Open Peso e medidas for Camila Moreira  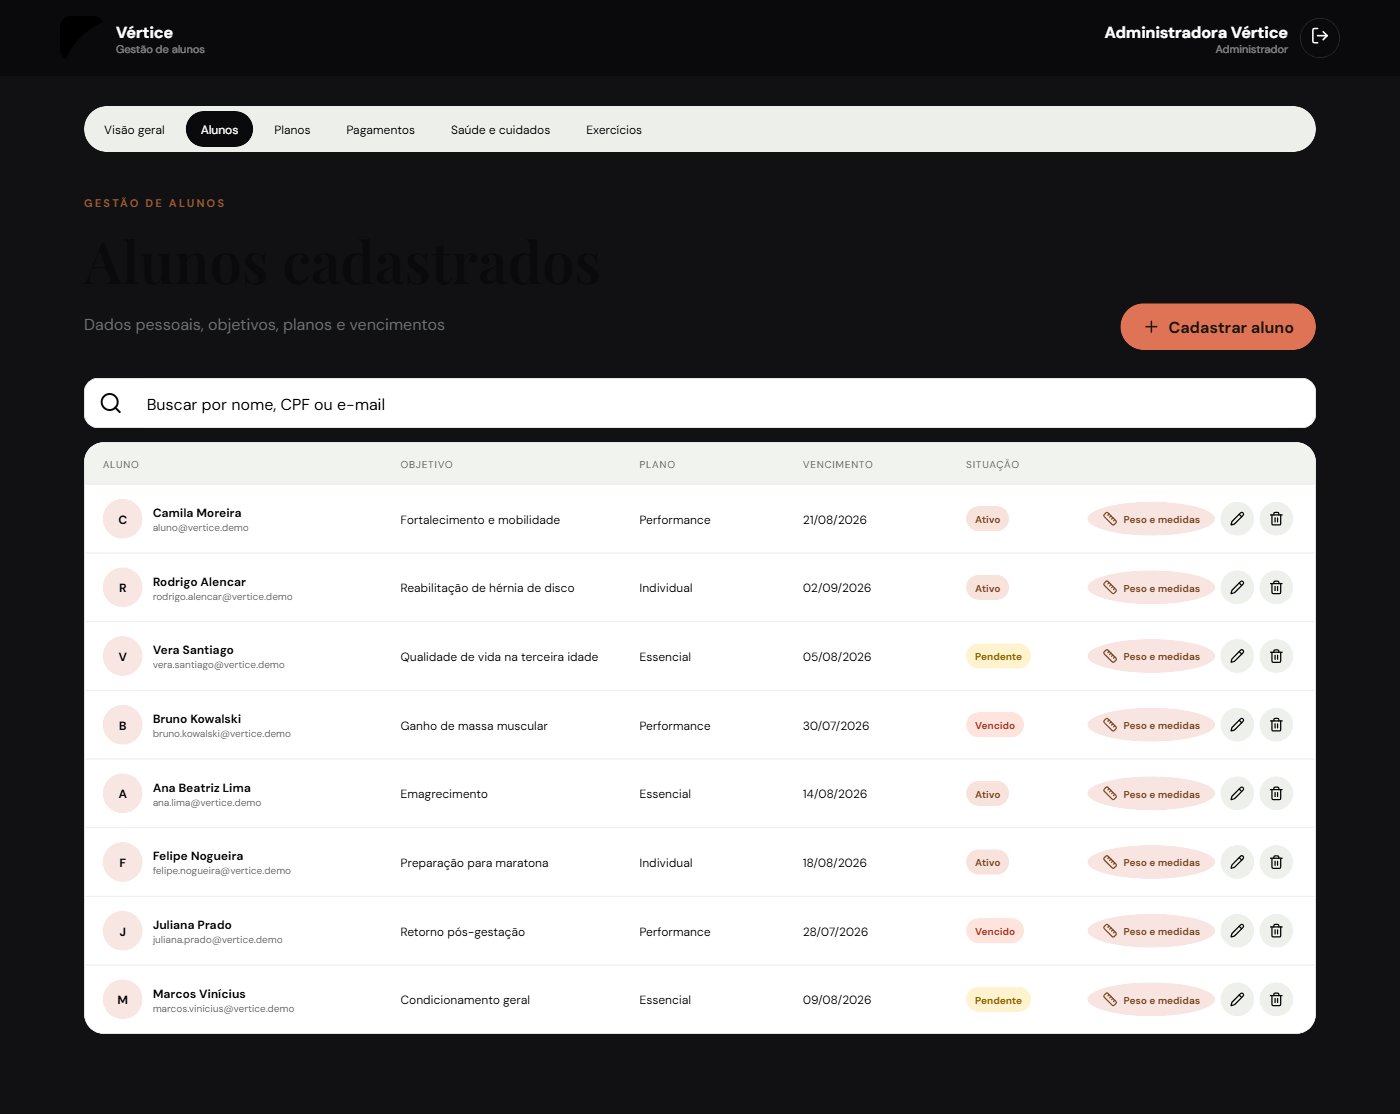click(x=1151, y=519)
